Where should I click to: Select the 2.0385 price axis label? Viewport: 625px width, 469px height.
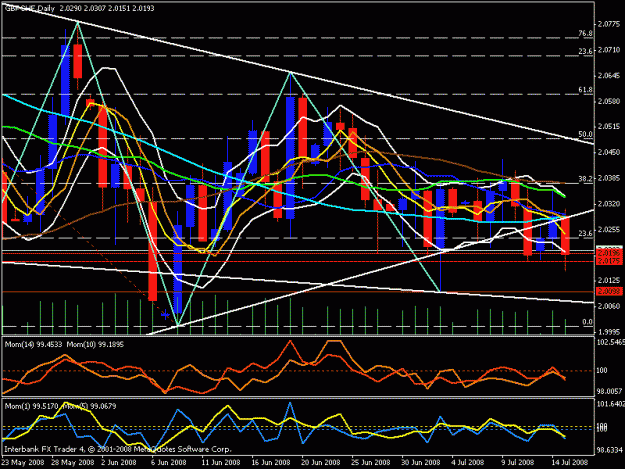click(x=609, y=178)
